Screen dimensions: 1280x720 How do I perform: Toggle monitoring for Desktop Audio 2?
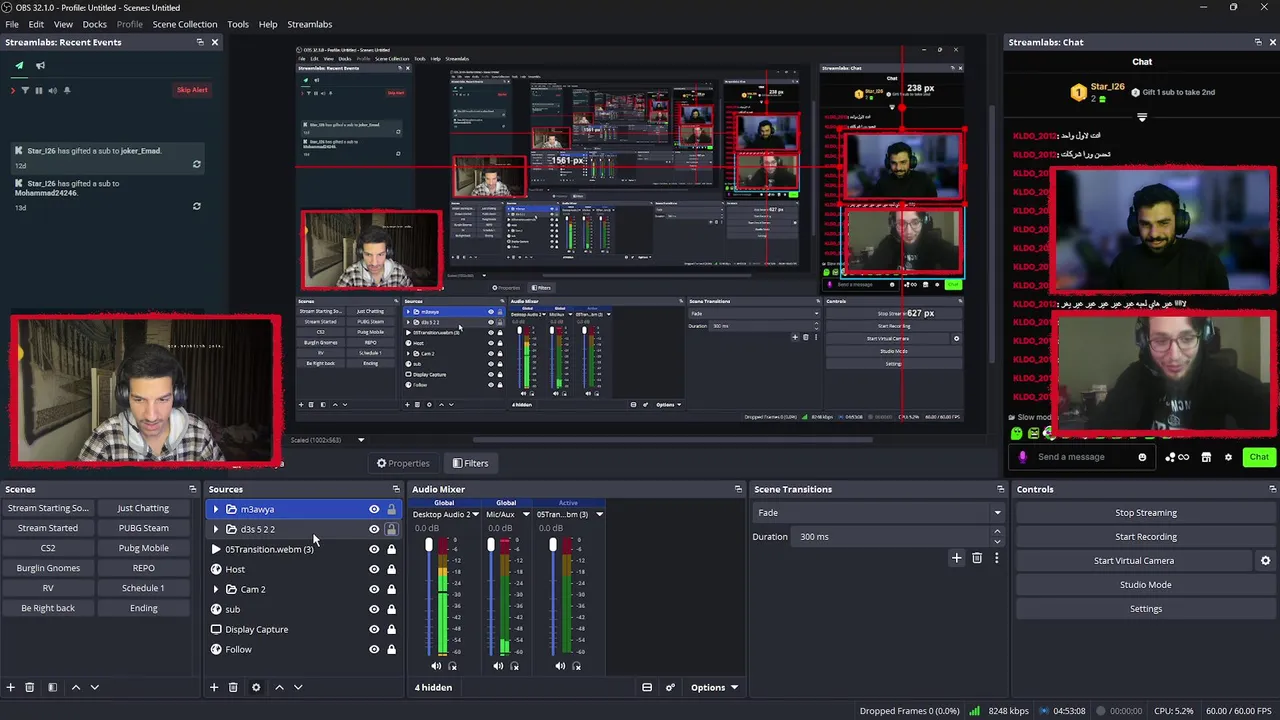[x=453, y=666]
